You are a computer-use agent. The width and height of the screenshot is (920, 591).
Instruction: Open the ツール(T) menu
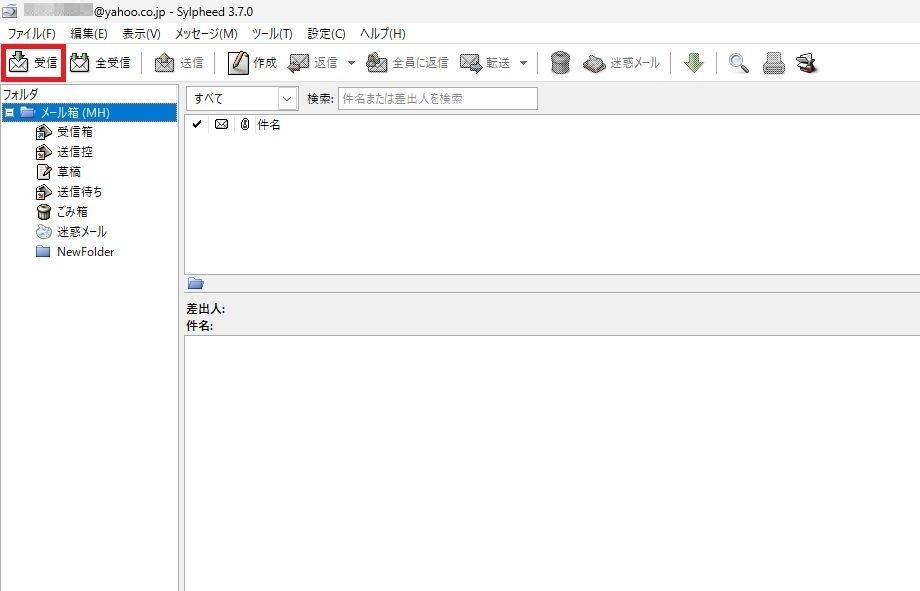coord(272,34)
